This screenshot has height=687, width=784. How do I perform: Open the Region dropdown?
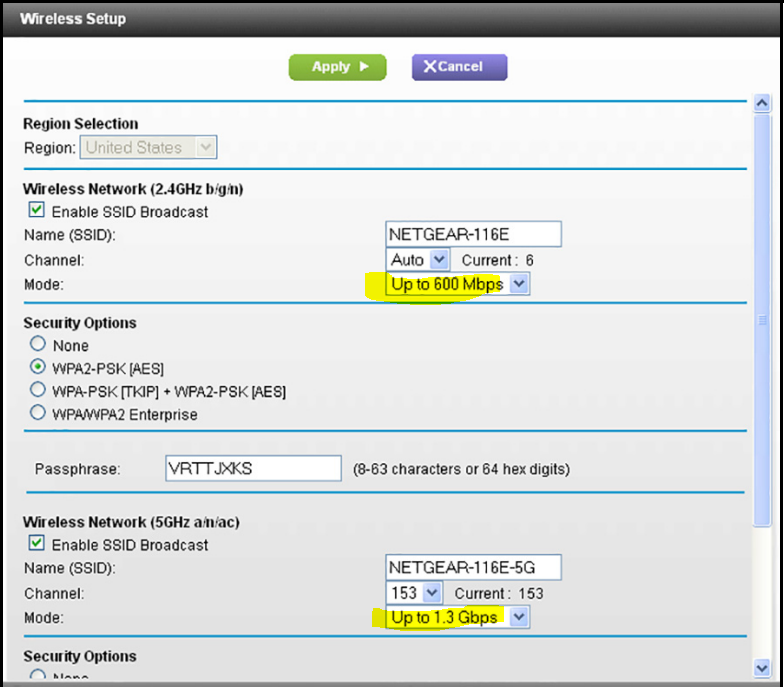pos(150,148)
